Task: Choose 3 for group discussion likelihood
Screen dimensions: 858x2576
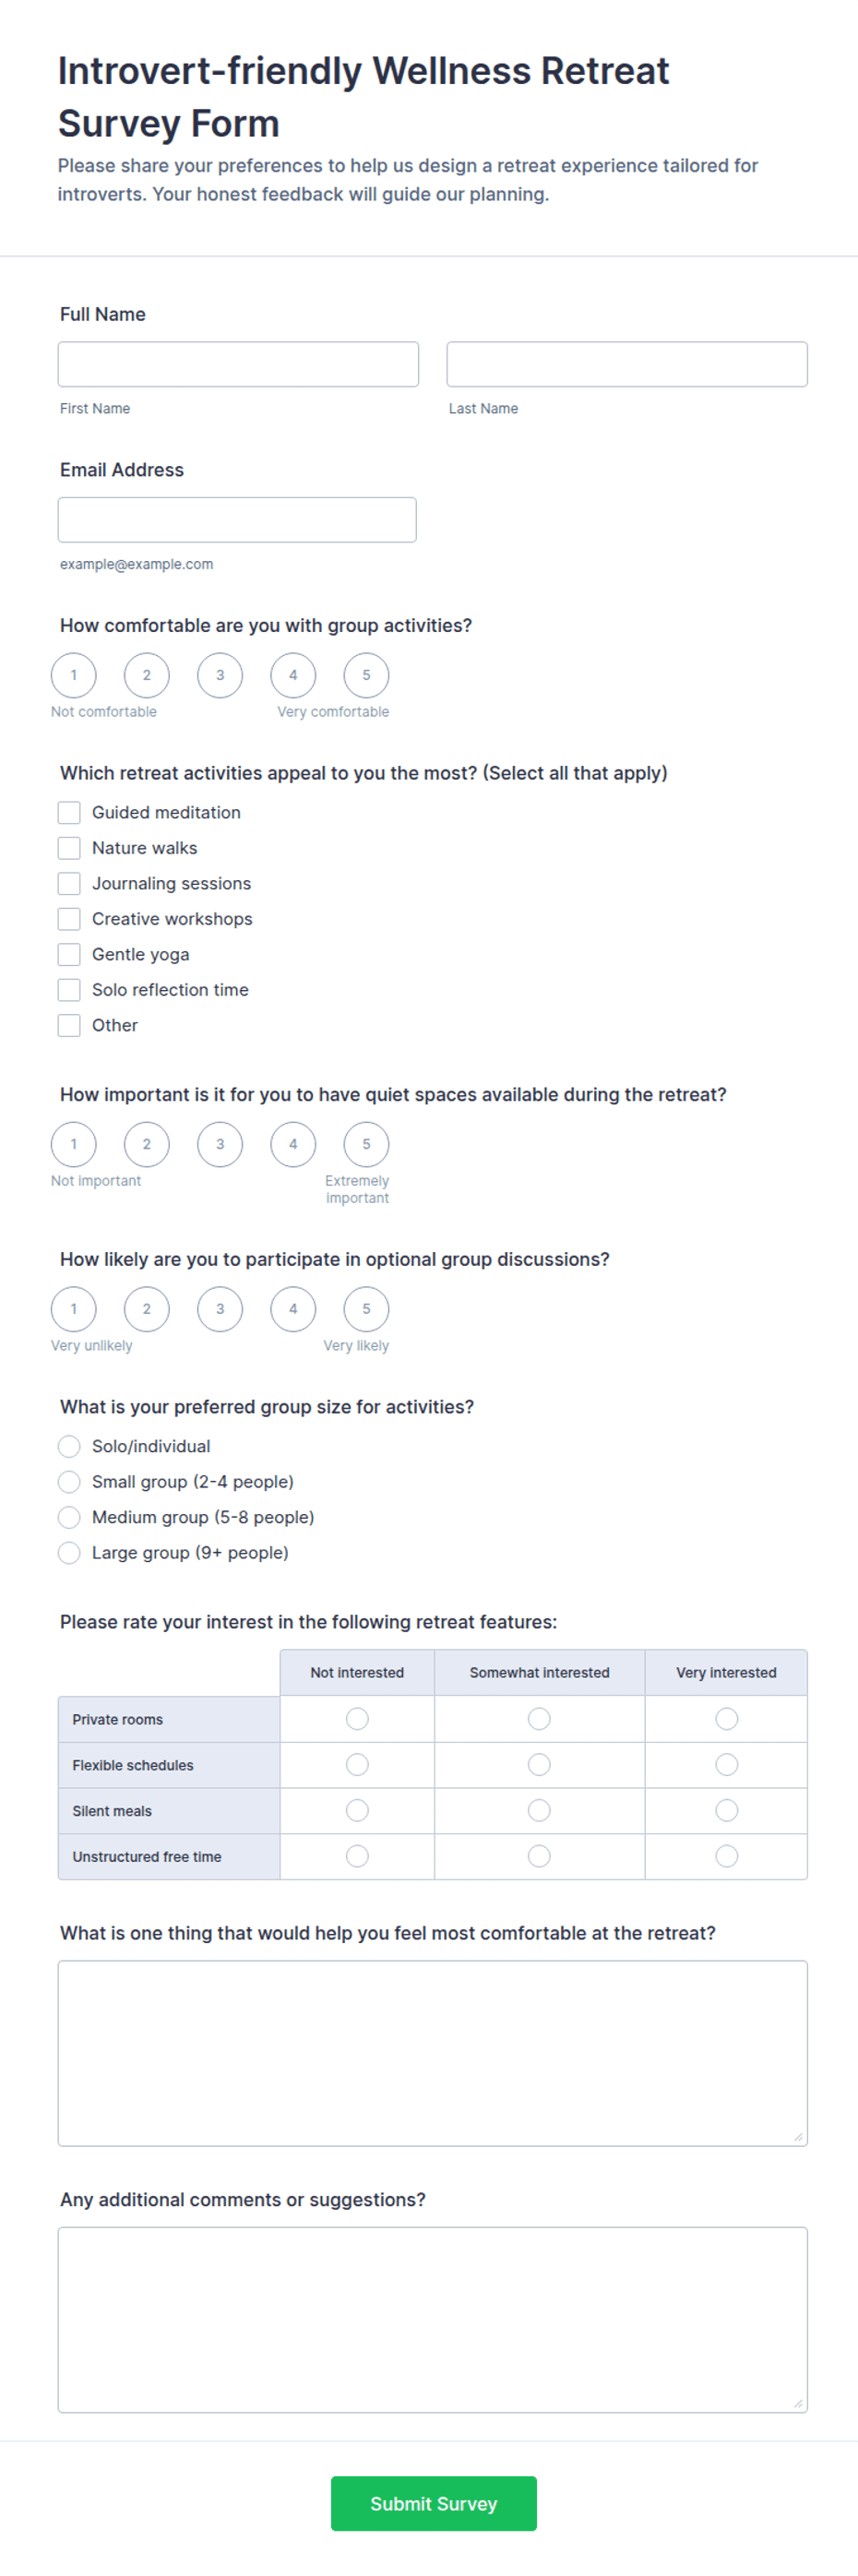Action: (x=220, y=1309)
